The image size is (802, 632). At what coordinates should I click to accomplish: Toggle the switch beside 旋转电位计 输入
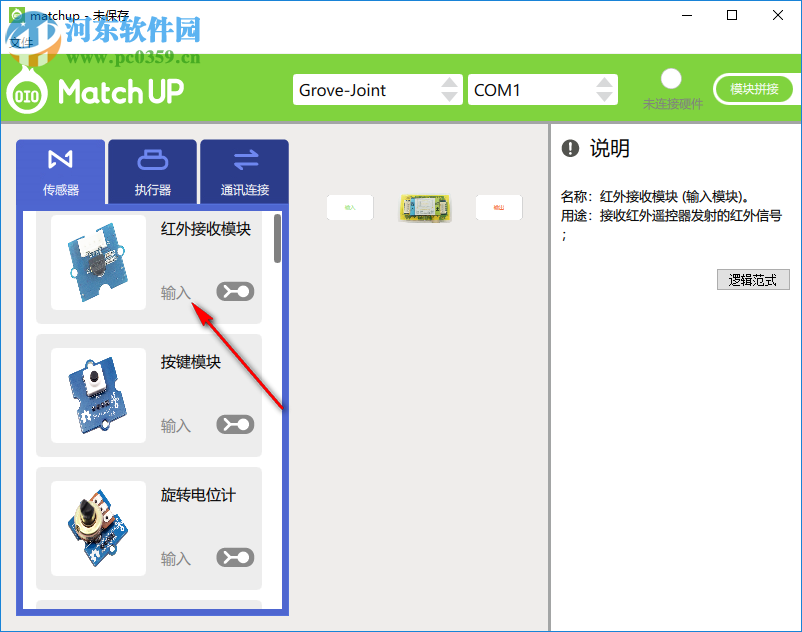234,557
